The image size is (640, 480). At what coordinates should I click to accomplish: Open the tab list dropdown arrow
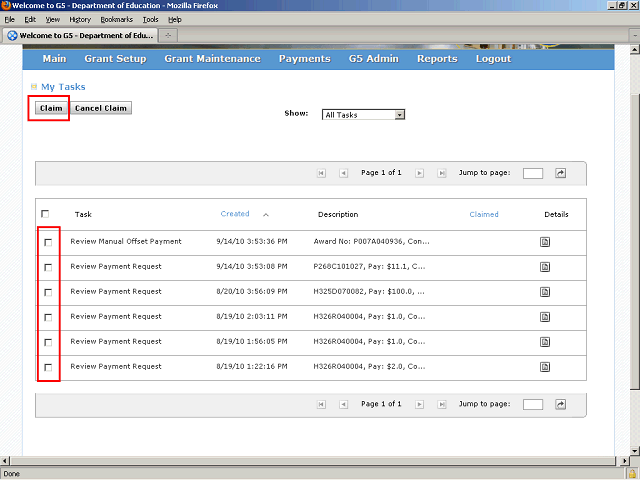(x=635, y=36)
